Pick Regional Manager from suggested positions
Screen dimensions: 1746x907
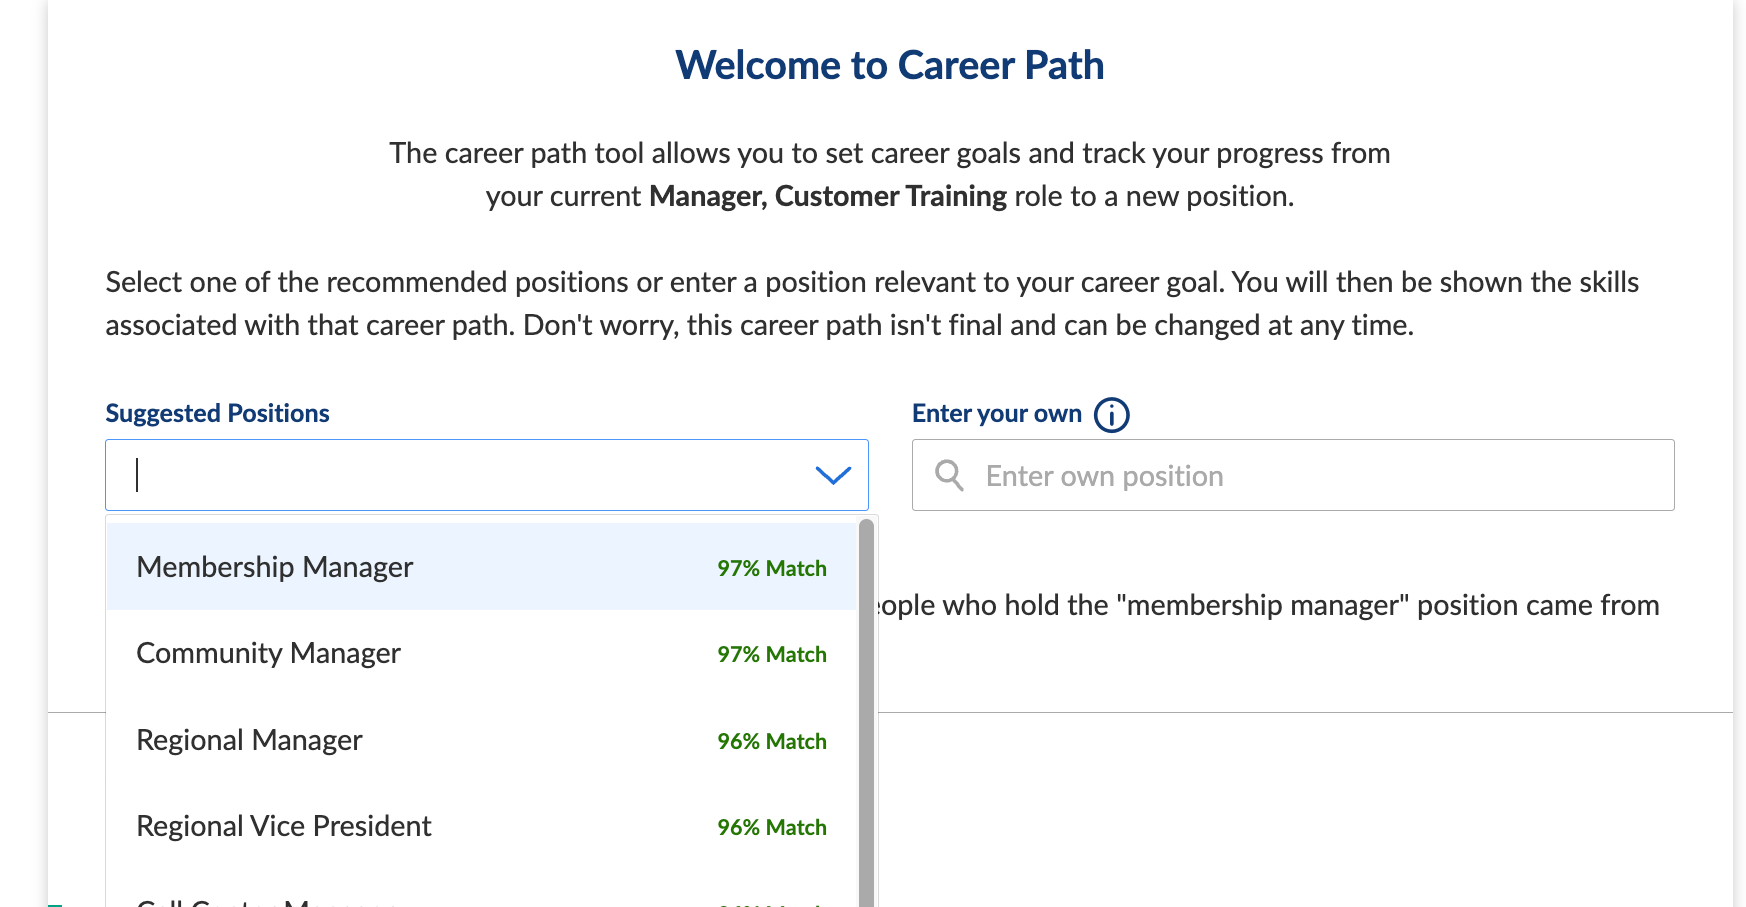click(249, 740)
